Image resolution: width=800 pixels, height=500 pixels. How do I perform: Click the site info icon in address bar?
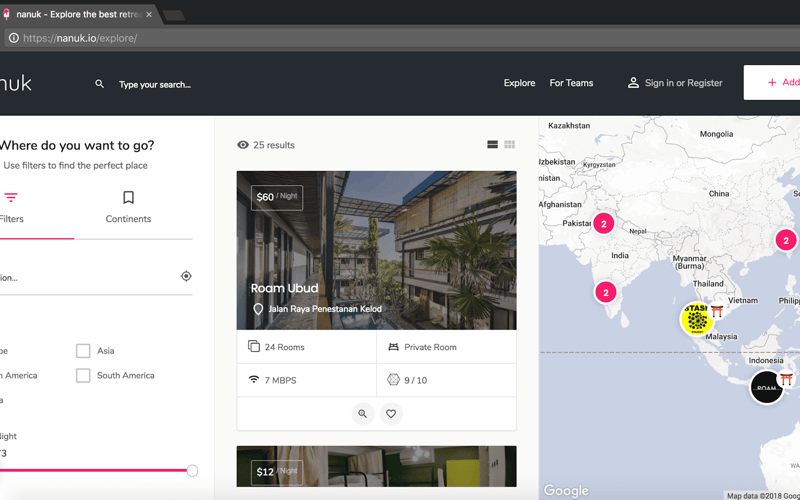click(14, 38)
